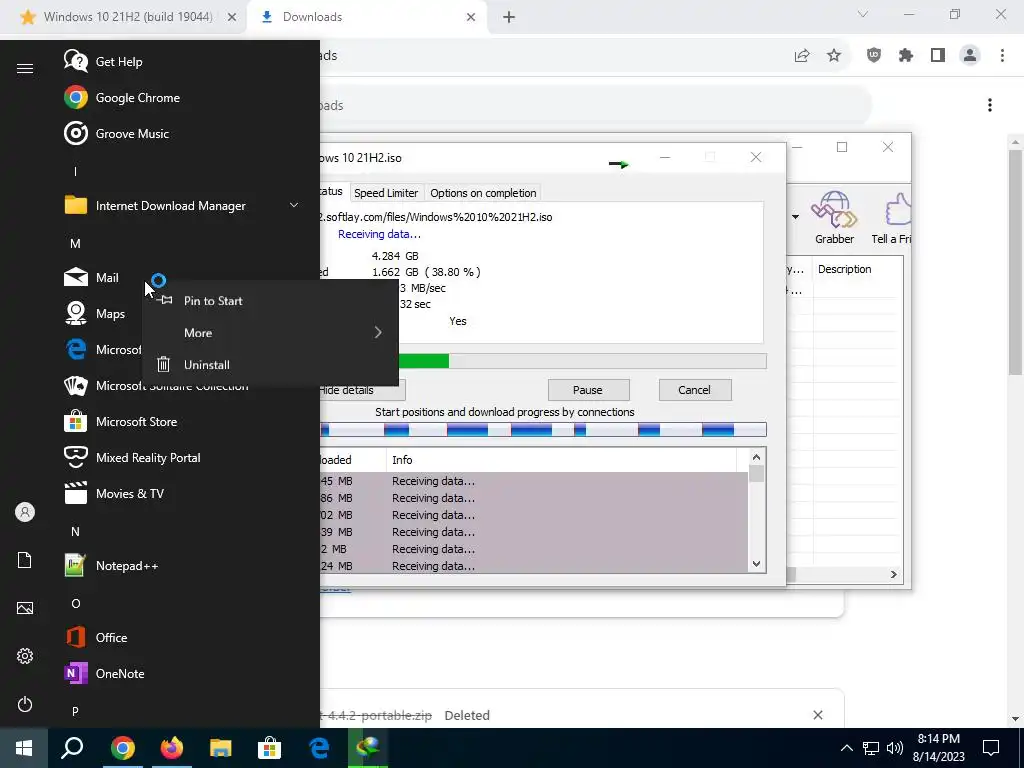The image size is (1024, 768).
Task: Remove deleted zip entry from downloads list
Action: pyautogui.click(x=818, y=715)
